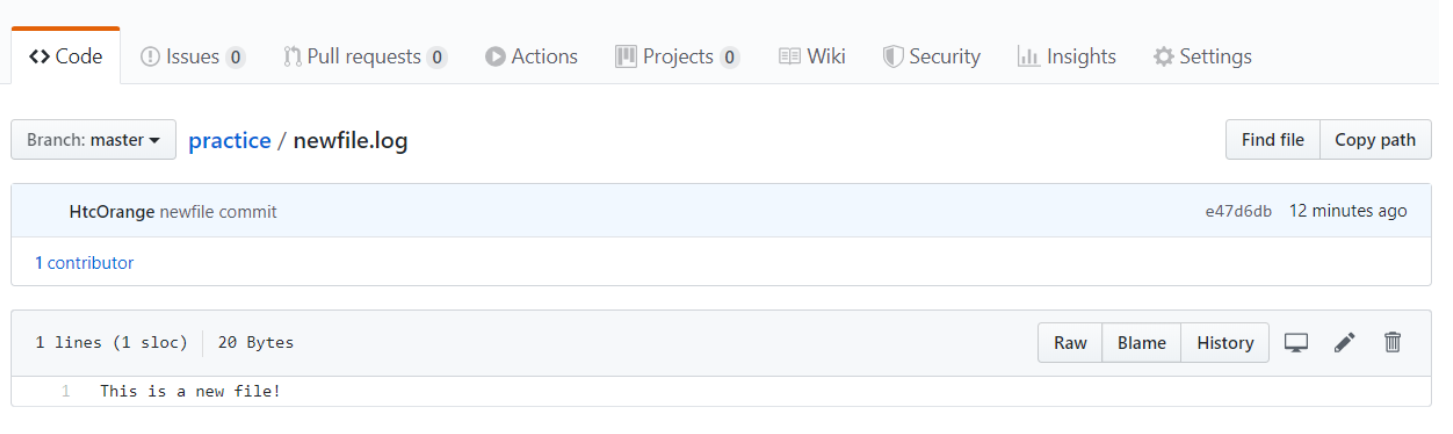Screen dimensions: 1453x434
Task: Click the Copy path button
Action: (1376, 140)
